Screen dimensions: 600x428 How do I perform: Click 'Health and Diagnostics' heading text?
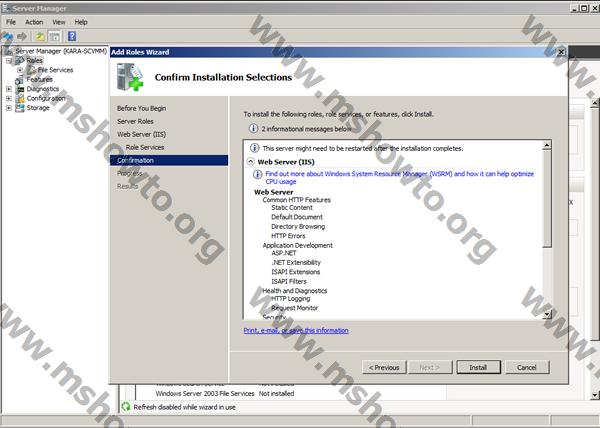pos(295,291)
